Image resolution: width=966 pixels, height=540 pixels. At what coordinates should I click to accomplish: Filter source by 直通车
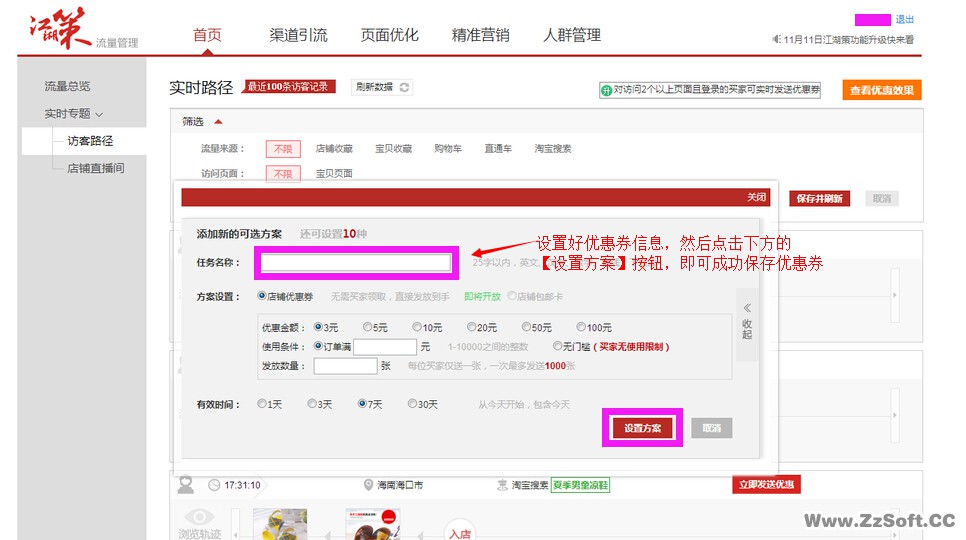[x=498, y=148]
